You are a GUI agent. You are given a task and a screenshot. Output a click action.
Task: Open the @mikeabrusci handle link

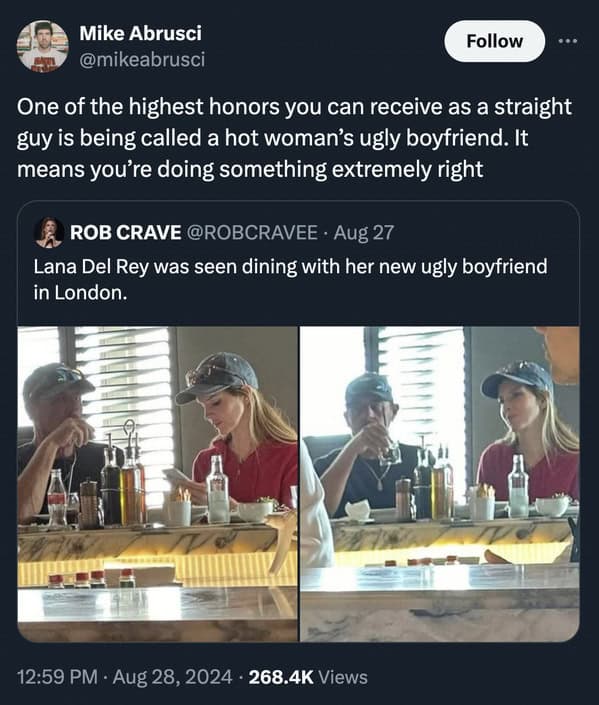pos(142,59)
